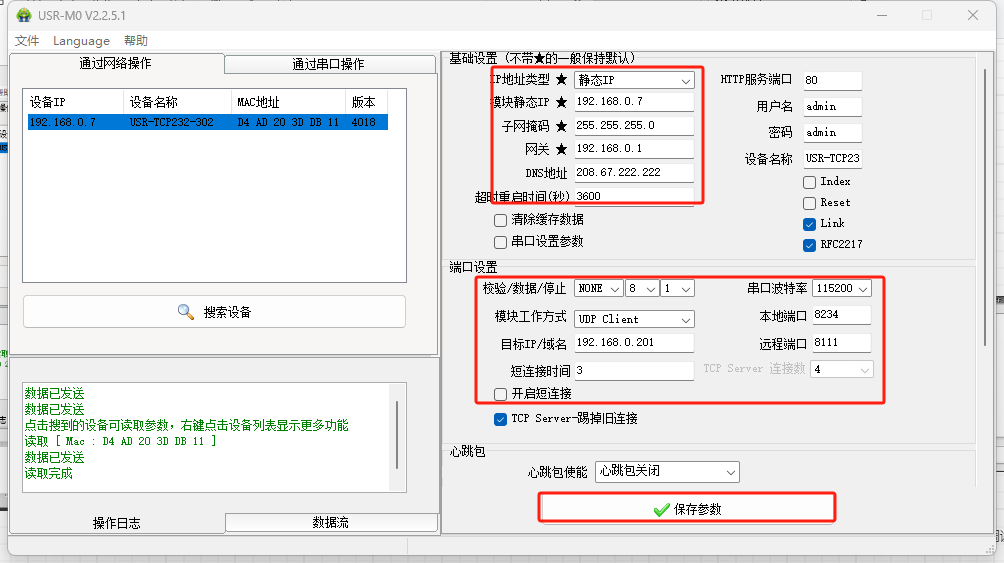Viewport: 1004px width, 563px height.
Task: Switch to the 数据流 tab
Action: coord(331,522)
